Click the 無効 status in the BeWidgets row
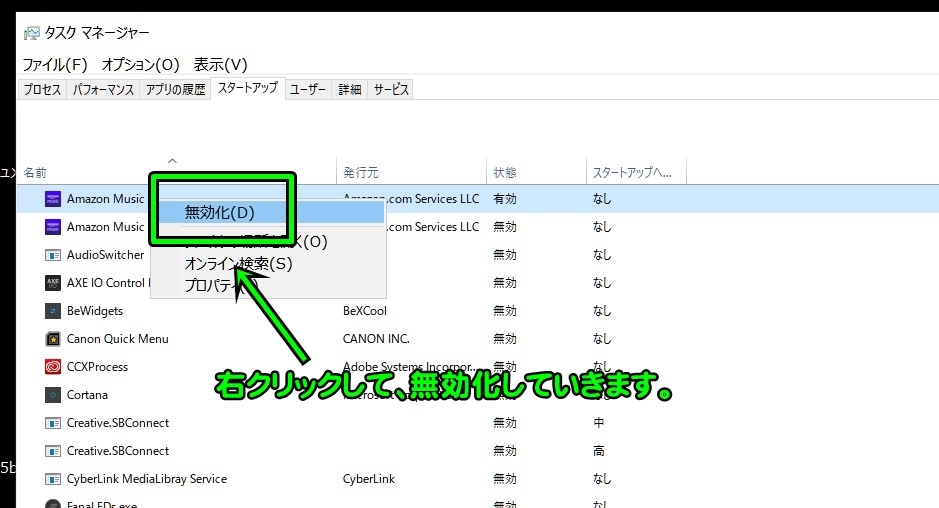 [505, 311]
